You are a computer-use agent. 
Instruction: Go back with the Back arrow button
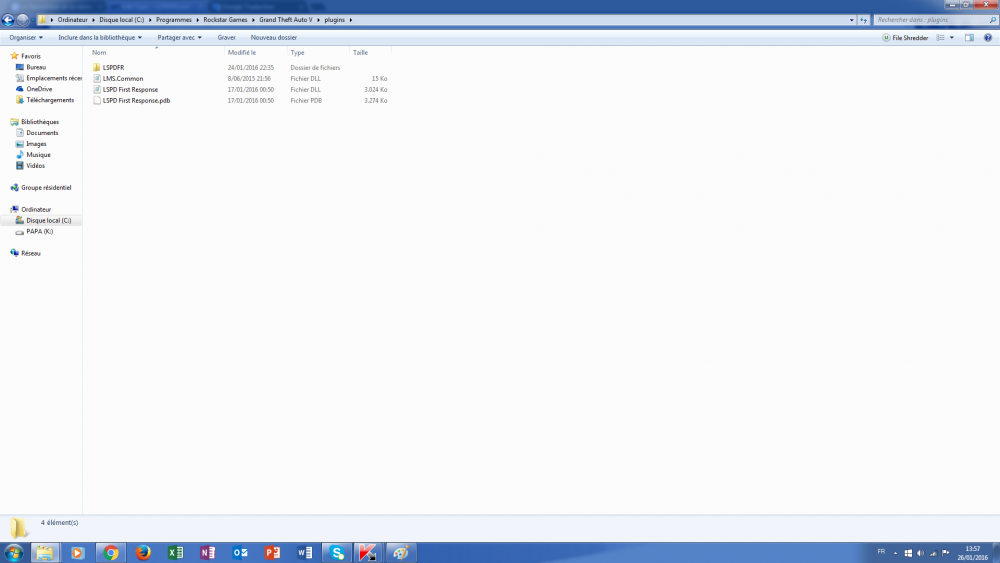(8, 20)
